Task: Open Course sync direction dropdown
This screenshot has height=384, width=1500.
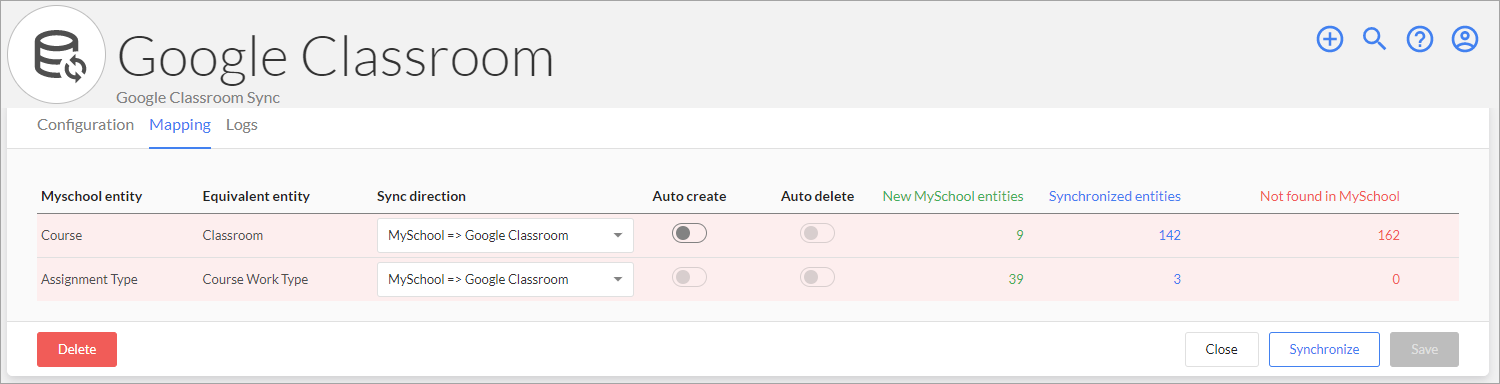Action: click(x=505, y=236)
